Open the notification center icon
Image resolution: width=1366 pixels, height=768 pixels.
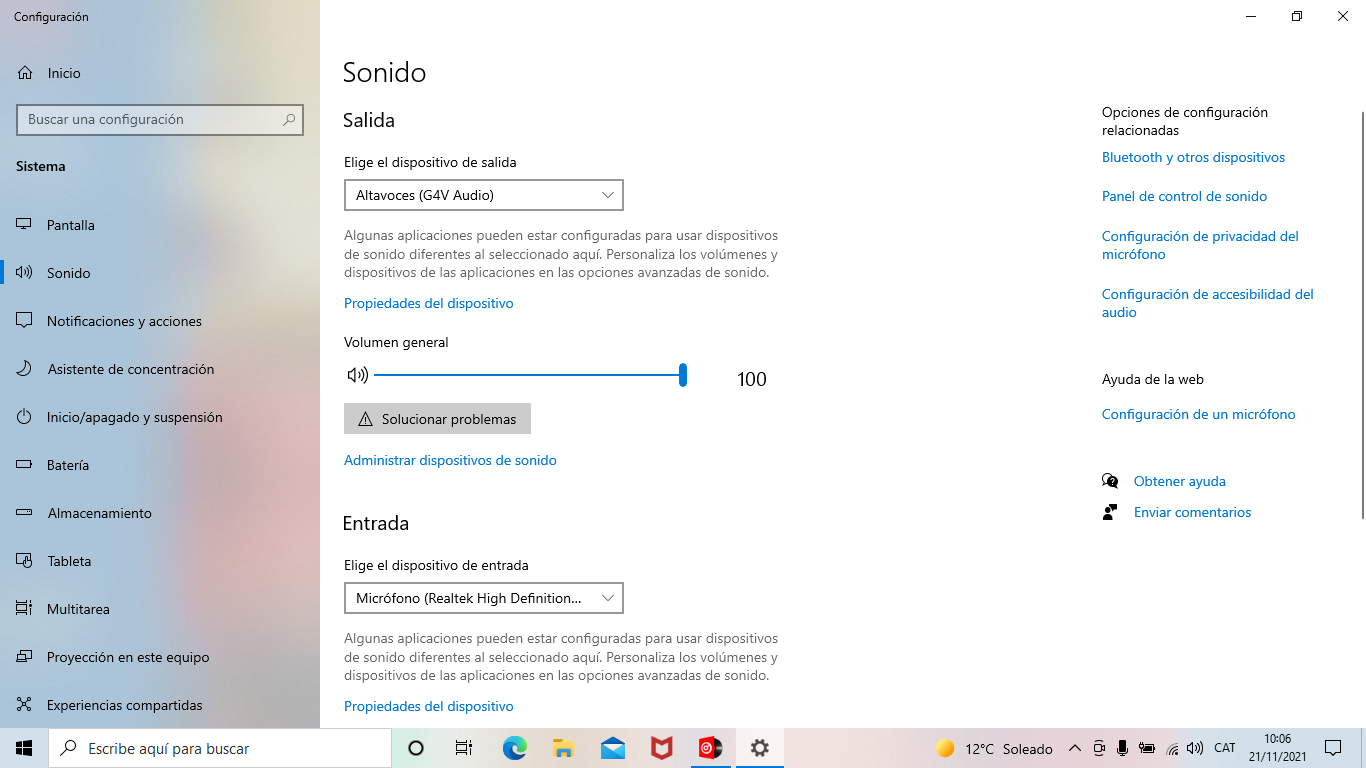click(x=1333, y=748)
